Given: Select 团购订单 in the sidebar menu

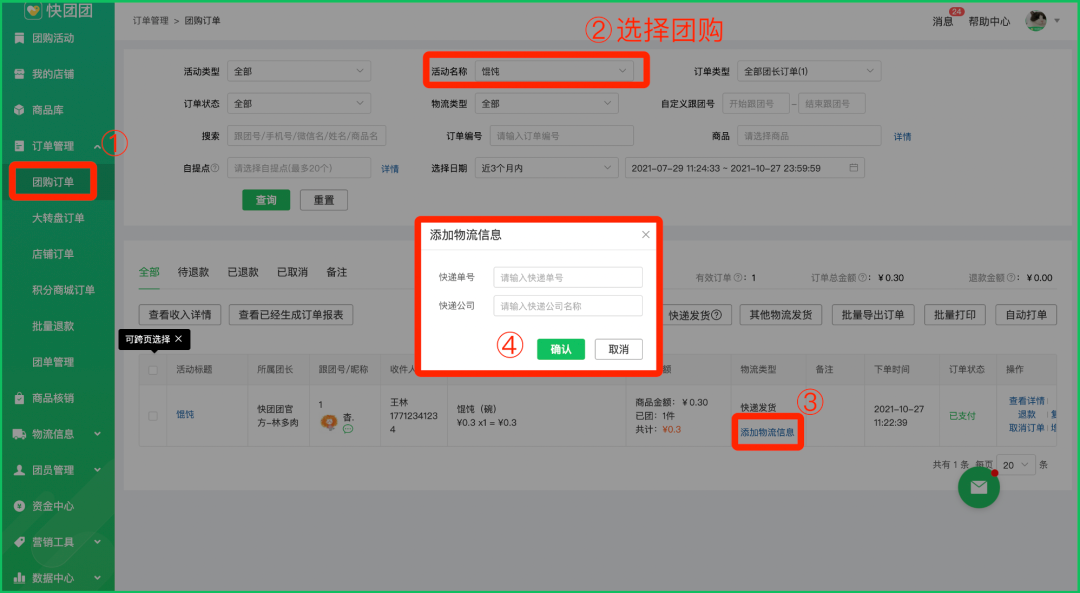Looking at the screenshot, I should (53, 182).
